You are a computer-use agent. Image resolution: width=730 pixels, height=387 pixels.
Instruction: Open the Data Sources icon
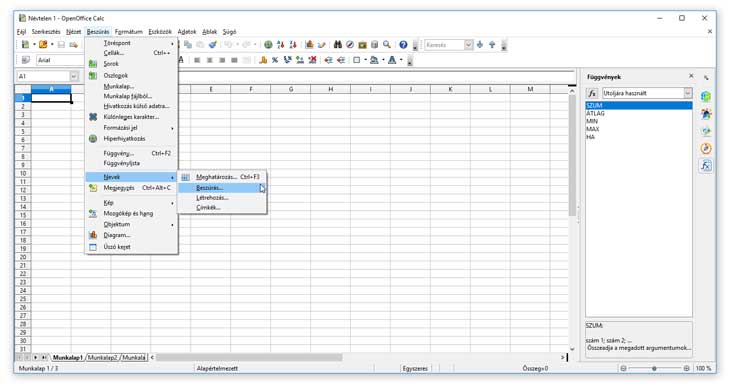tap(374, 45)
